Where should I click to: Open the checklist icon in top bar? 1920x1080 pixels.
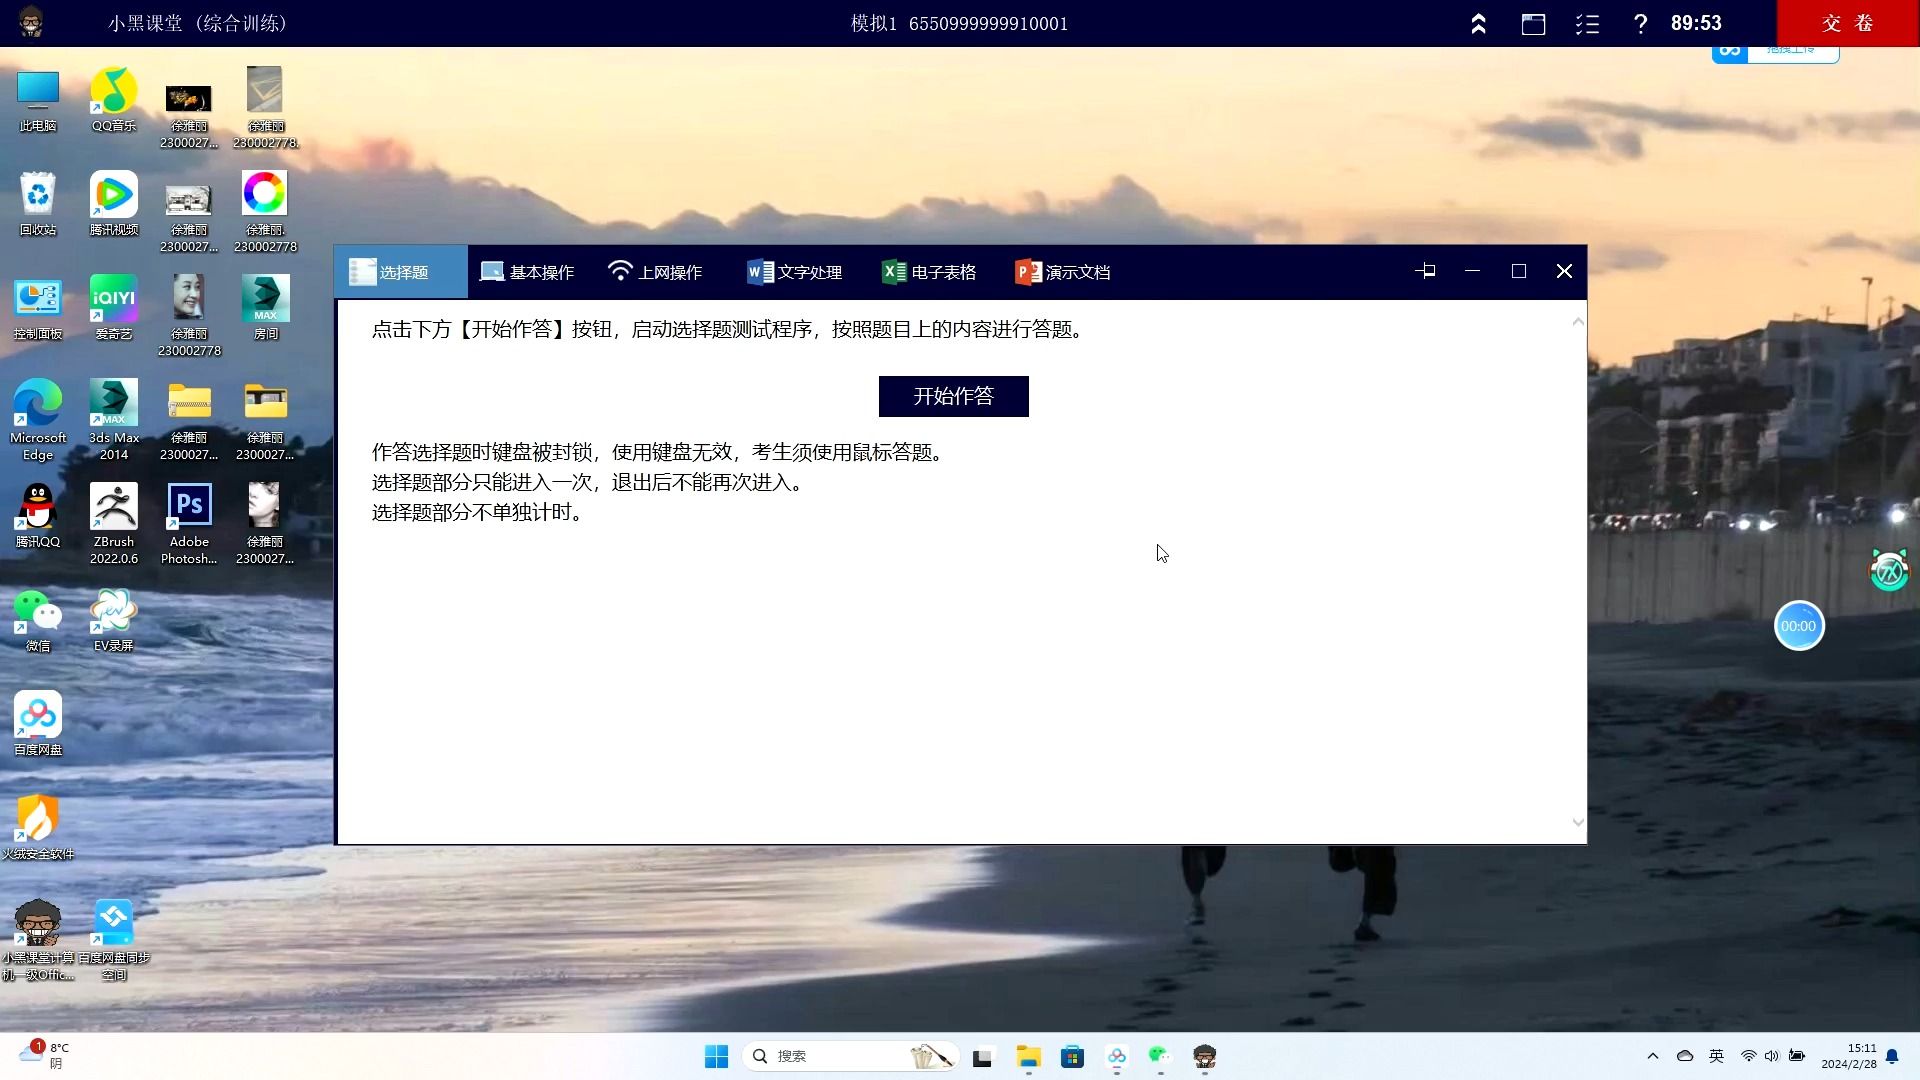[x=1587, y=24]
